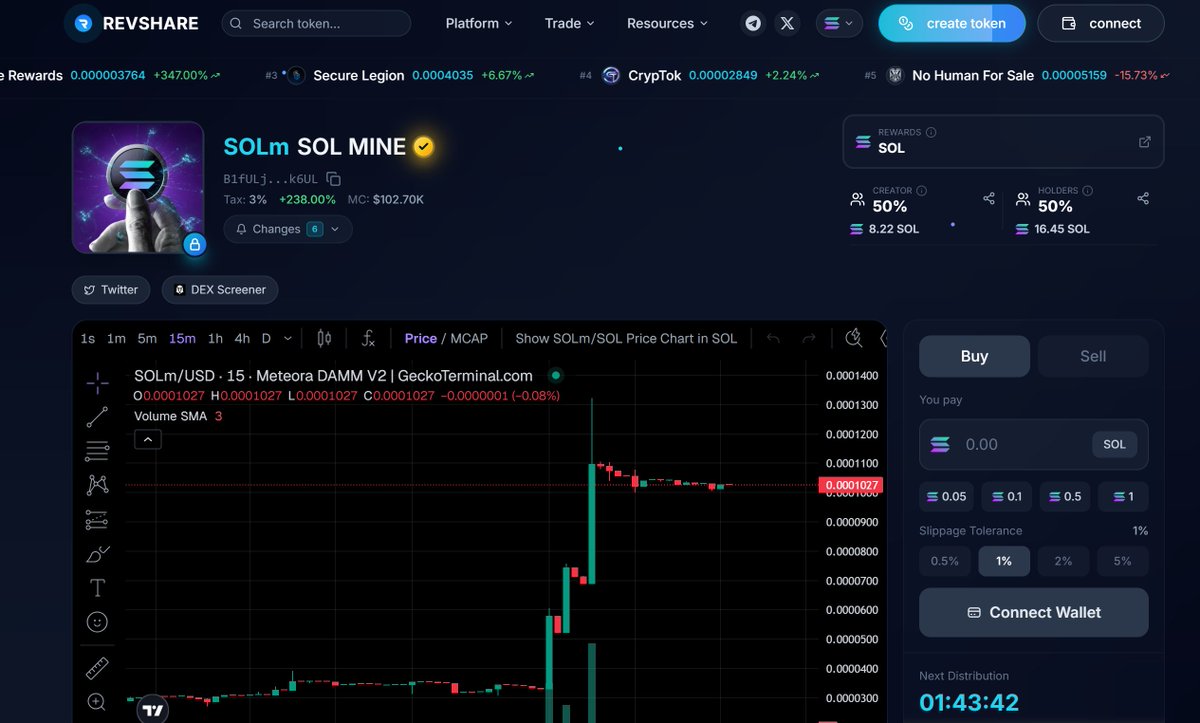Expand the Changes dropdown
Screen dimensions: 1200x723
[288, 229]
